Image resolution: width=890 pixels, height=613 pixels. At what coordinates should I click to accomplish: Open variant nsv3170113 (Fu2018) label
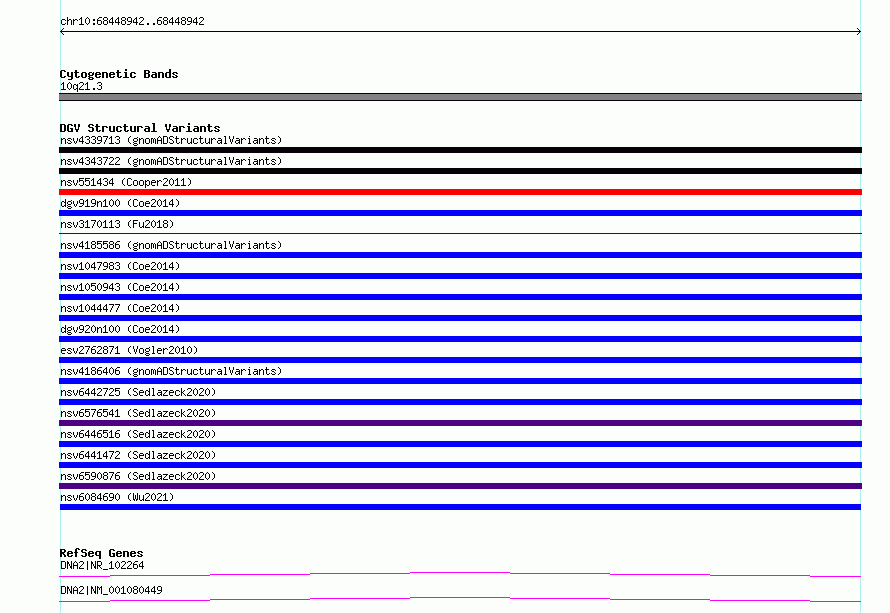pyautogui.click(x=117, y=224)
